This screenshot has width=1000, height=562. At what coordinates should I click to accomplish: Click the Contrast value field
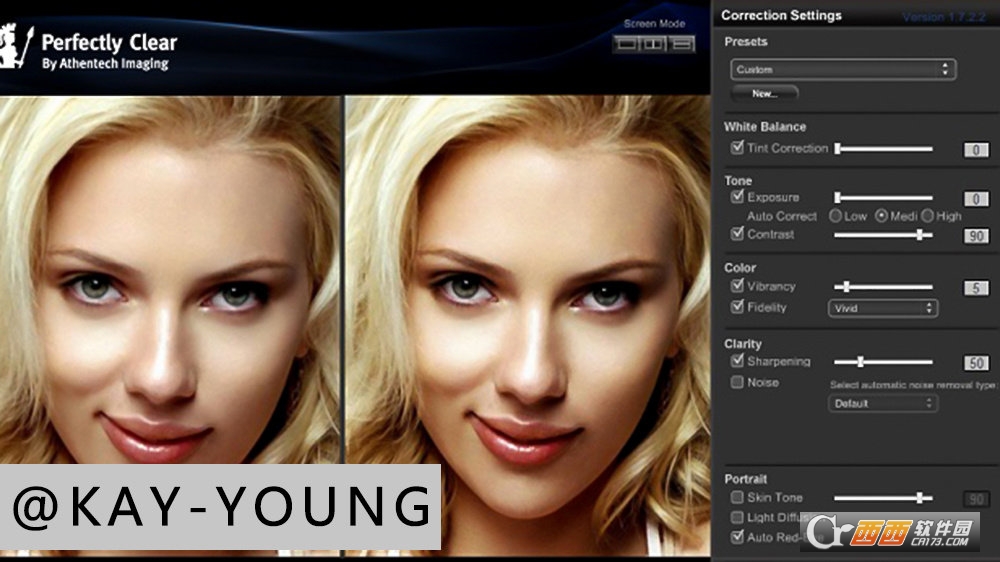pos(975,236)
